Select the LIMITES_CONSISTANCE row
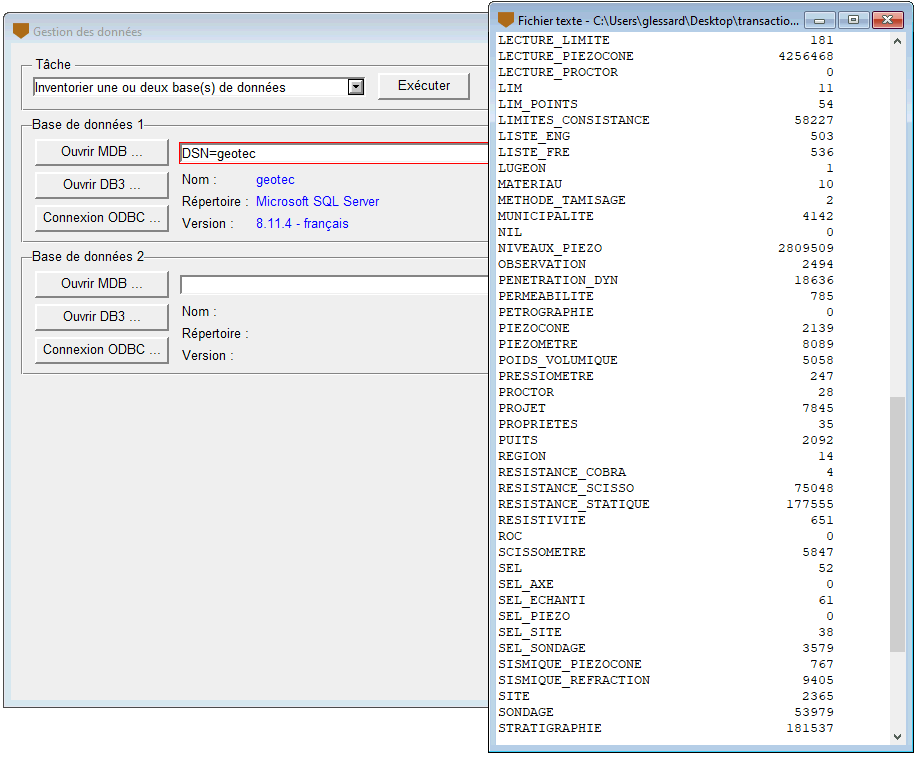Viewport: 917px width, 757px height. pyautogui.click(x=666, y=121)
